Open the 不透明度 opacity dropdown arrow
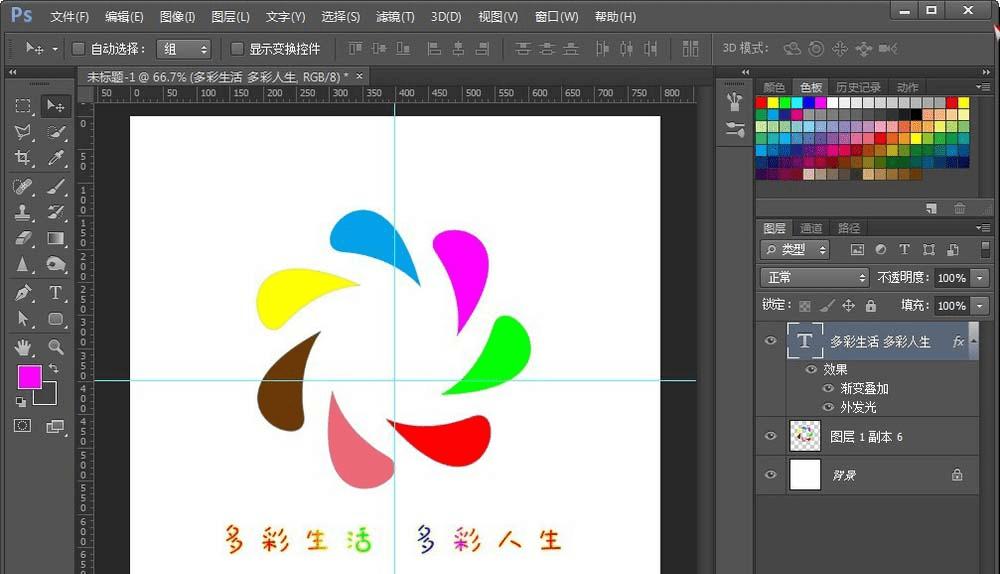Image resolution: width=1000 pixels, height=574 pixels. (x=980, y=278)
